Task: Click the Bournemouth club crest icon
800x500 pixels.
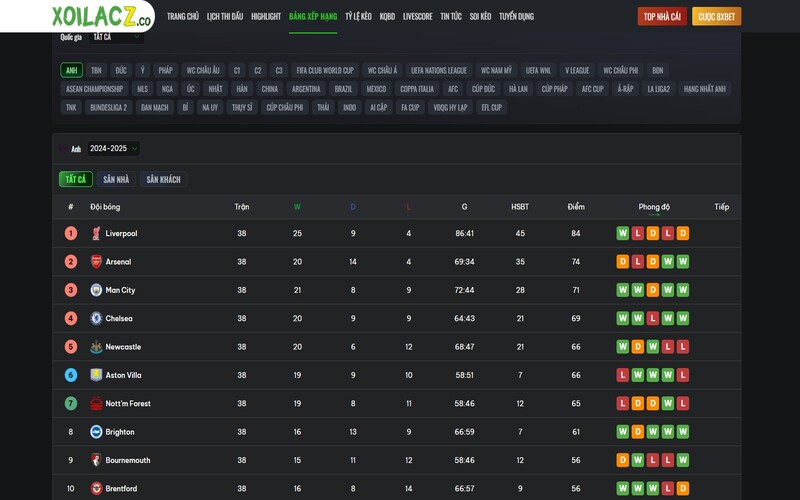Action: (96, 460)
